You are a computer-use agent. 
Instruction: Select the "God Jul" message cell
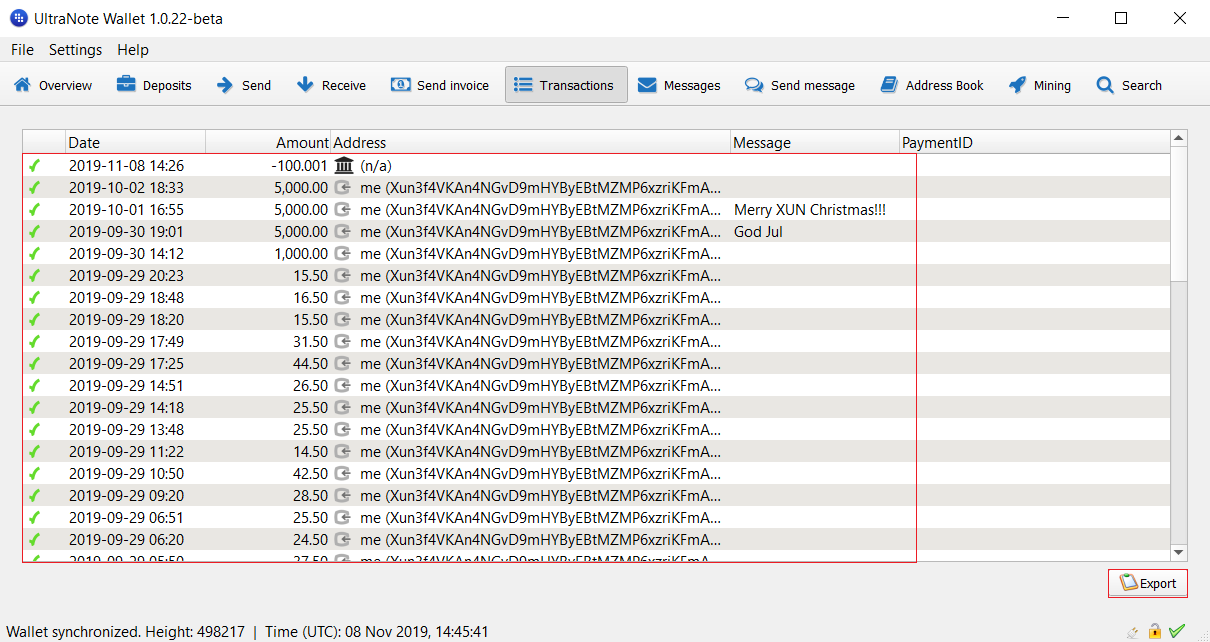(758, 231)
